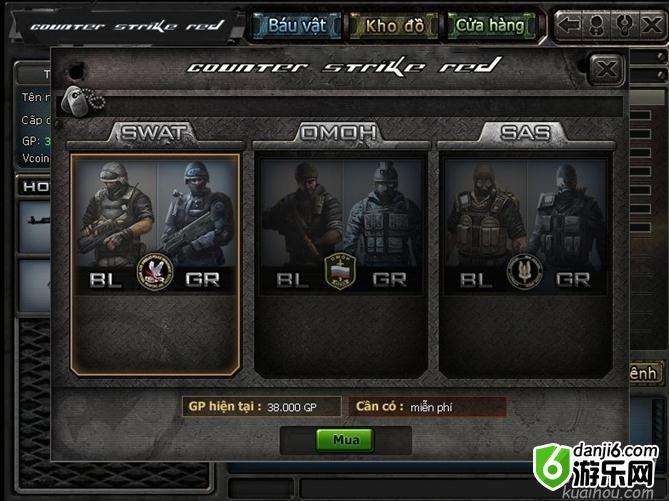Close the Counter Strike Red dialog
The height and width of the screenshot is (501, 669).
coord(606,70)
